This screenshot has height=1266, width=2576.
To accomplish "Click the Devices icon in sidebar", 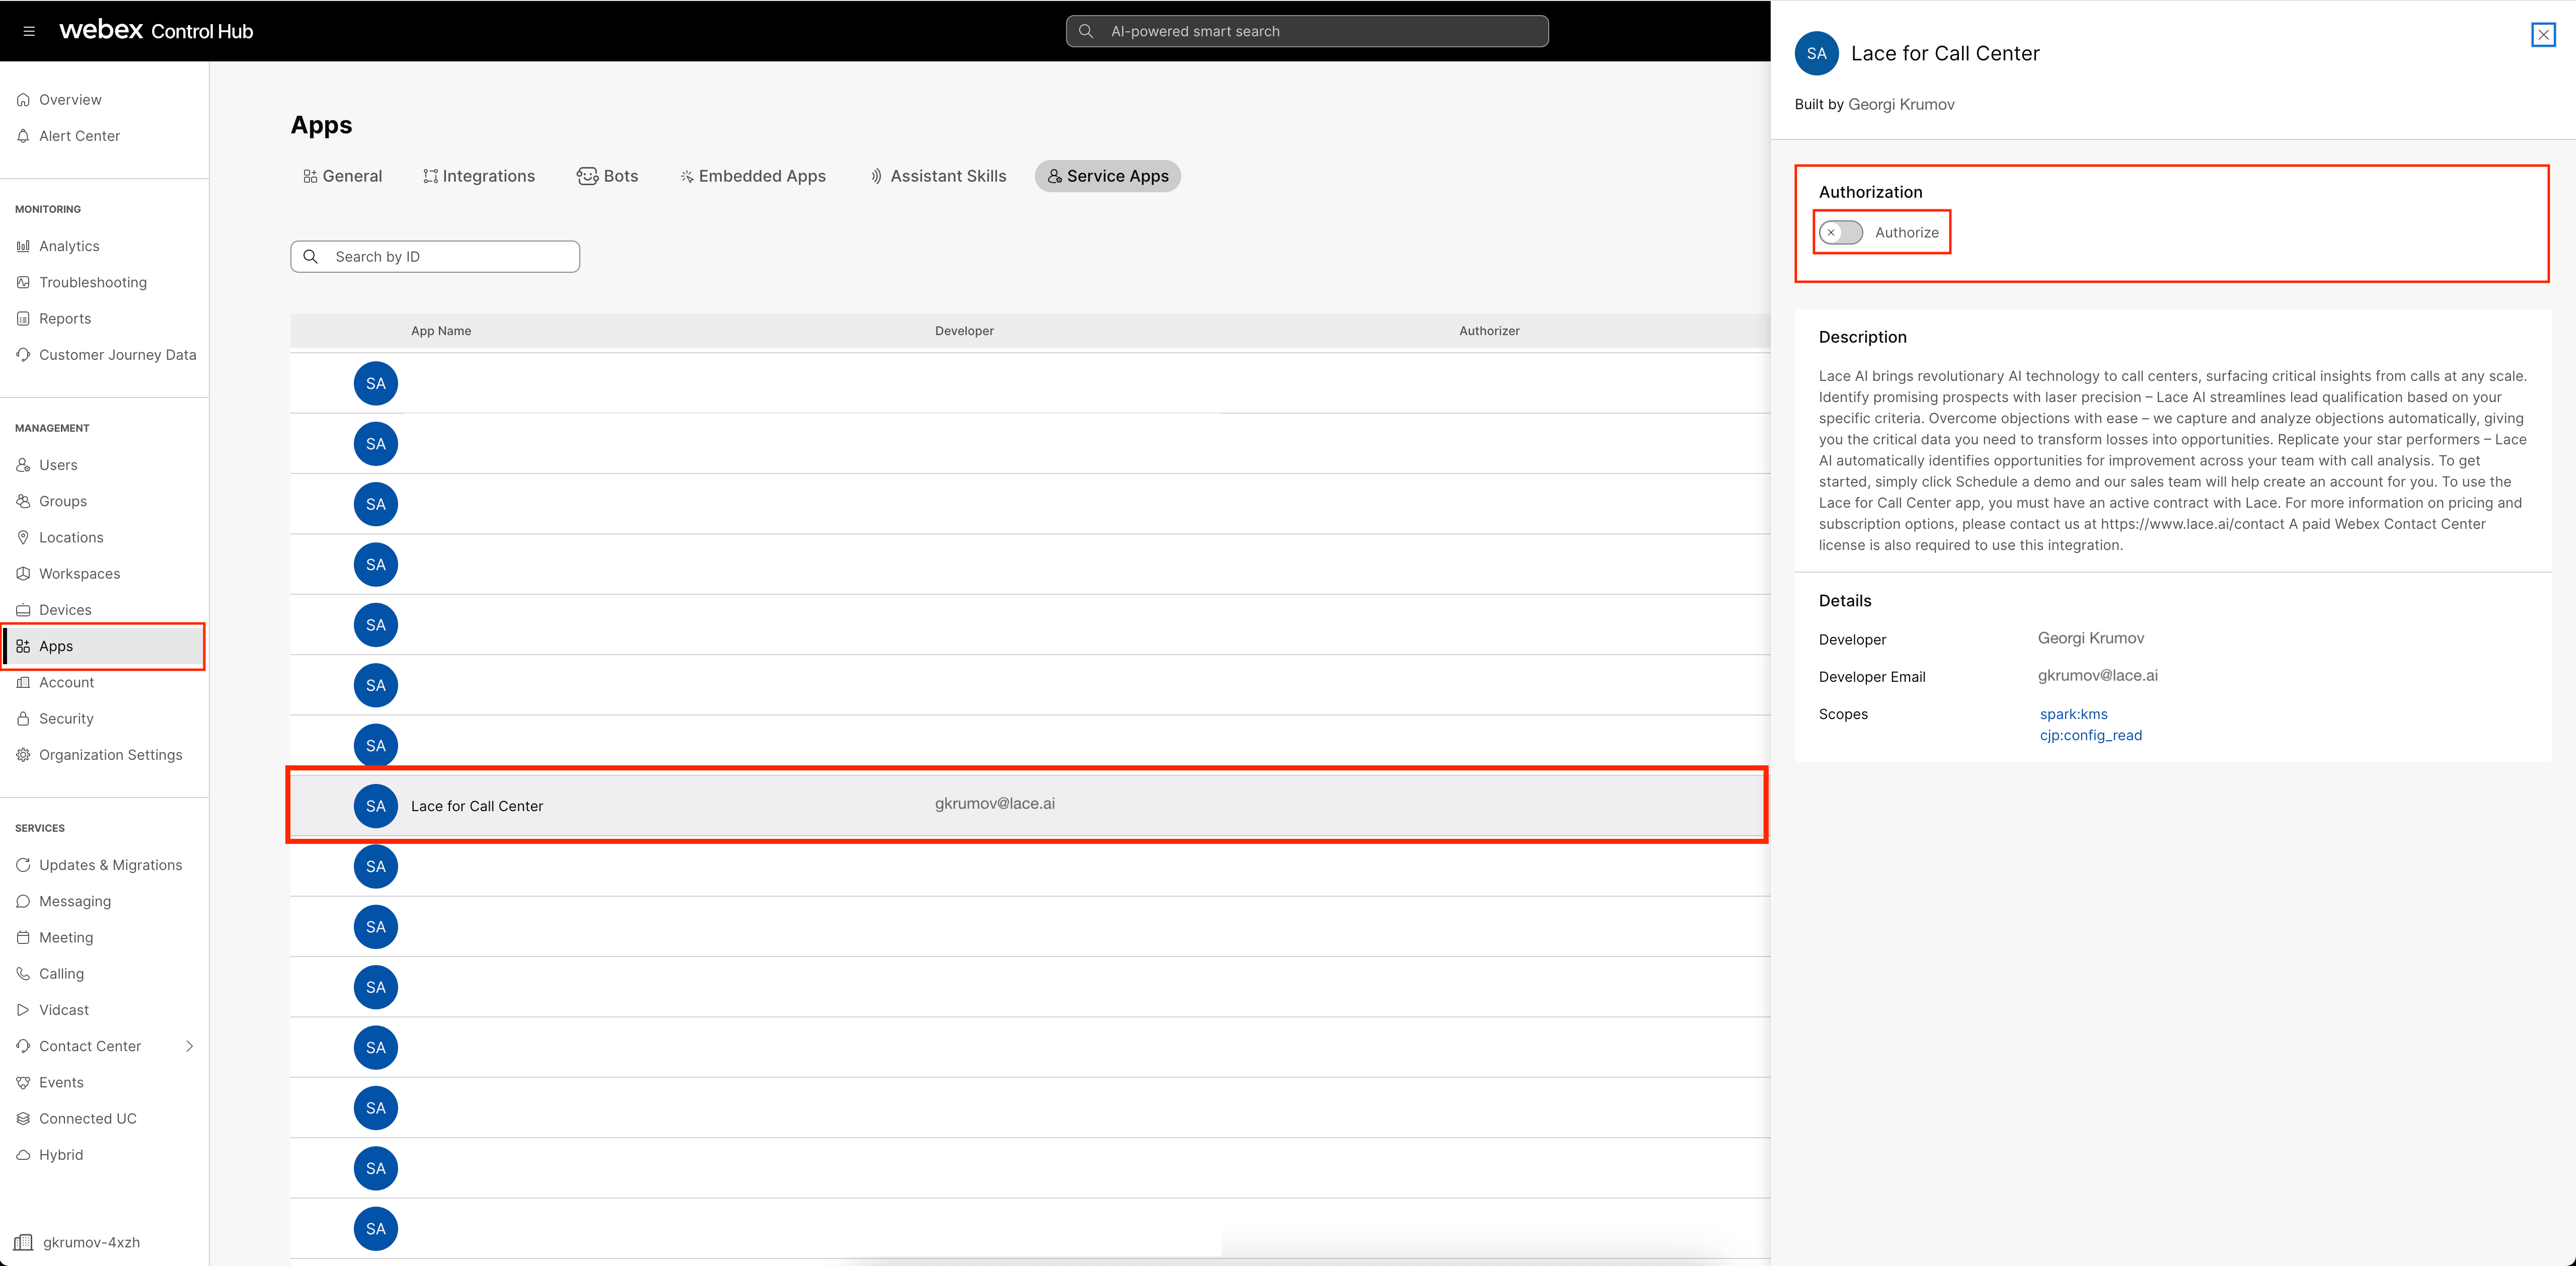I will coord(23,610).
